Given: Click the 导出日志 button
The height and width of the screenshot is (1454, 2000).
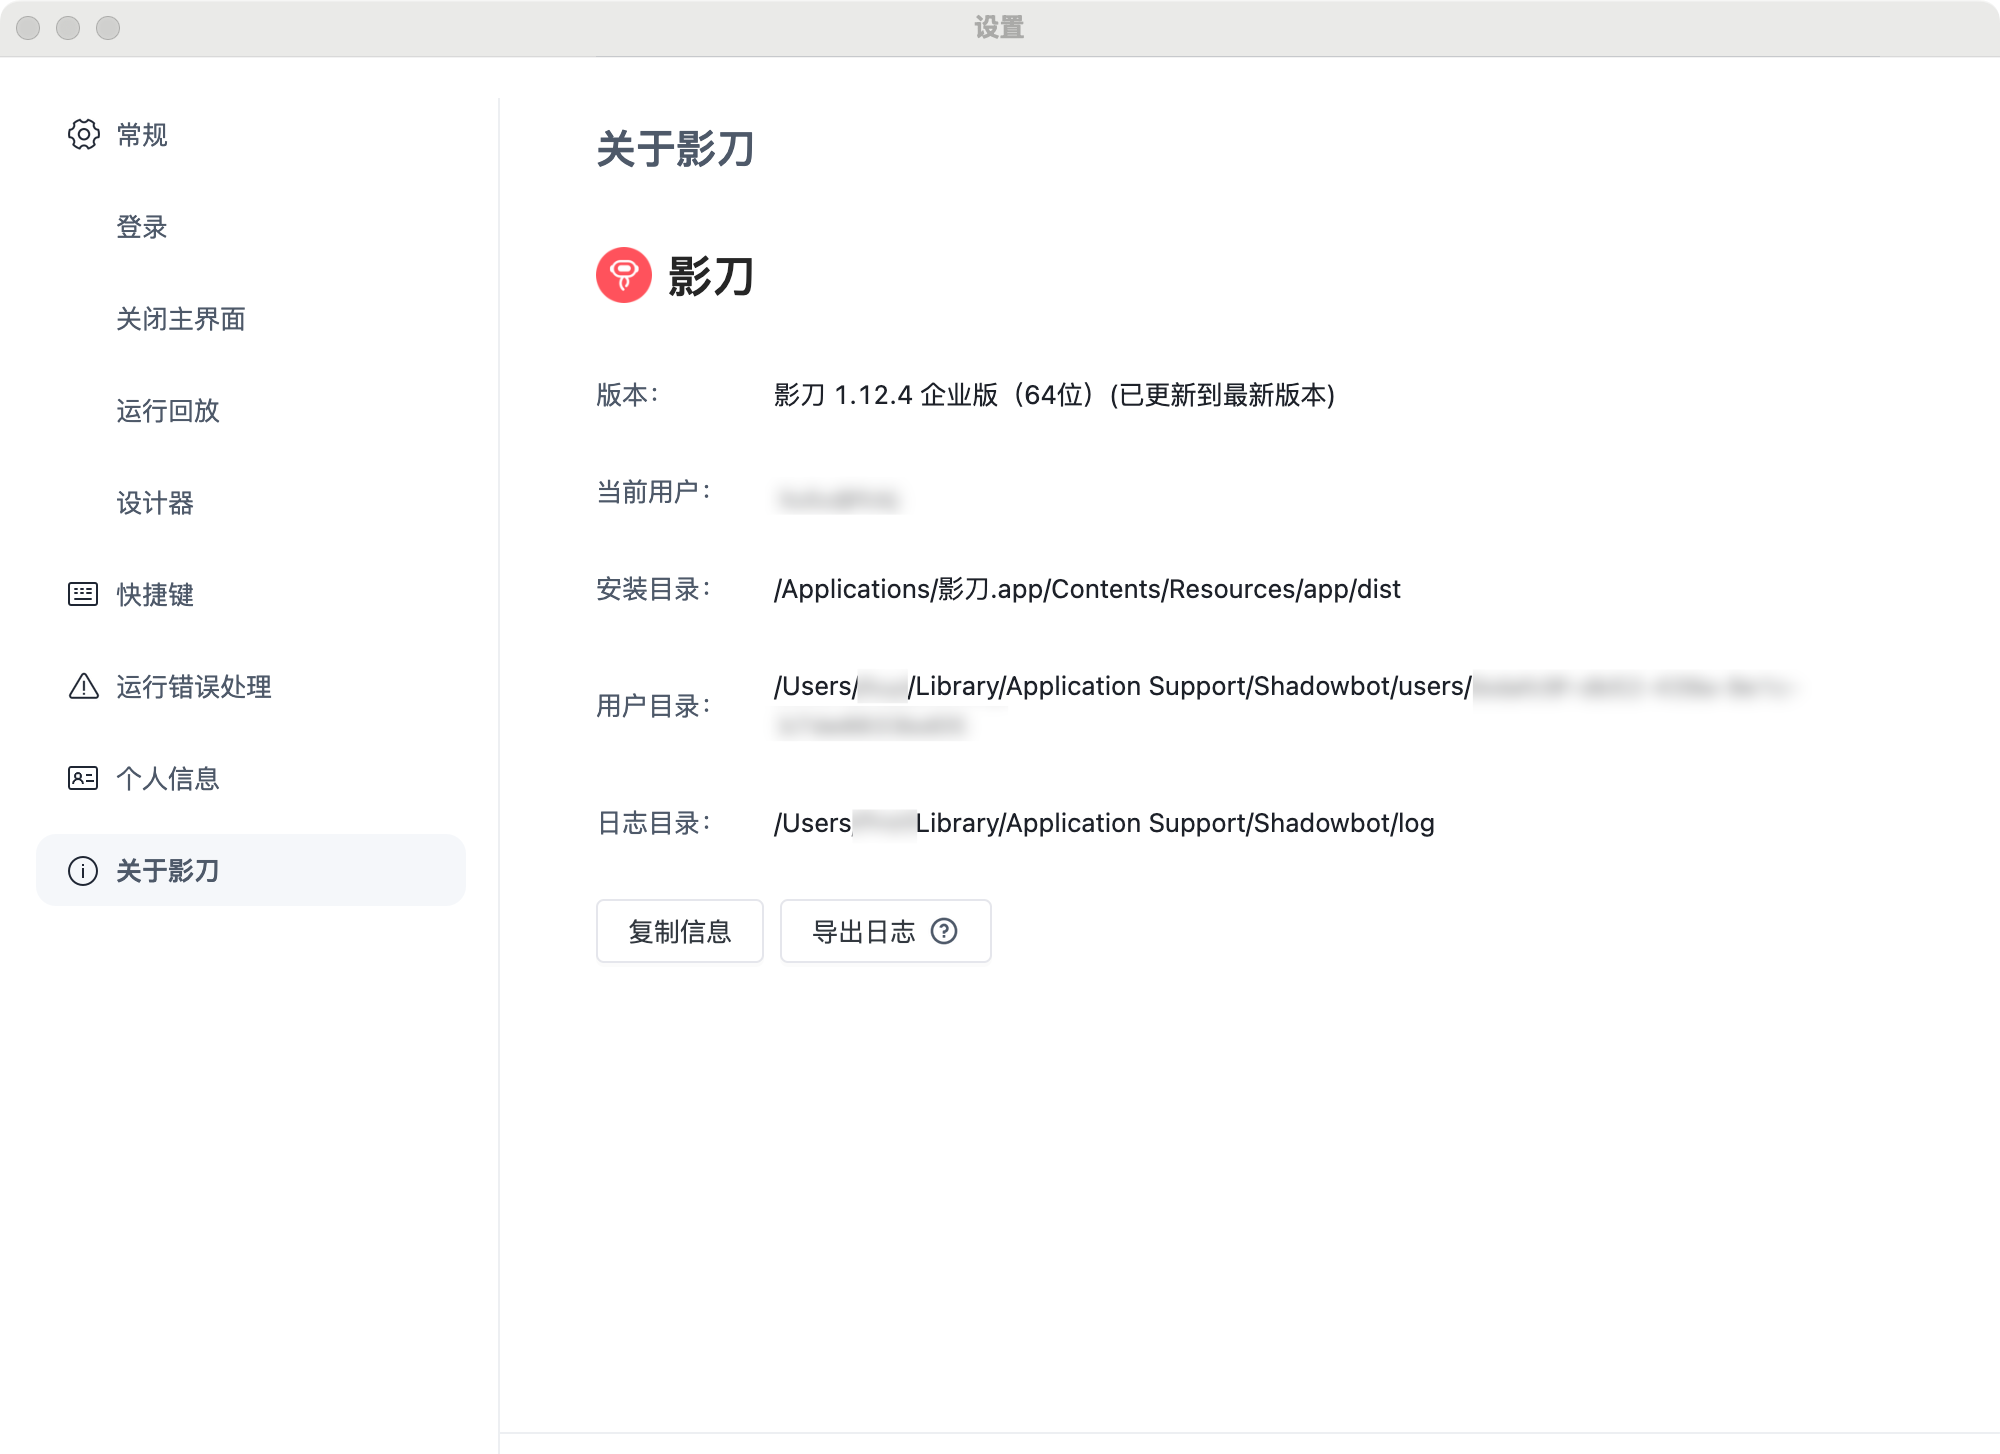Looking at the screenshot, I should tap(864, 931).
